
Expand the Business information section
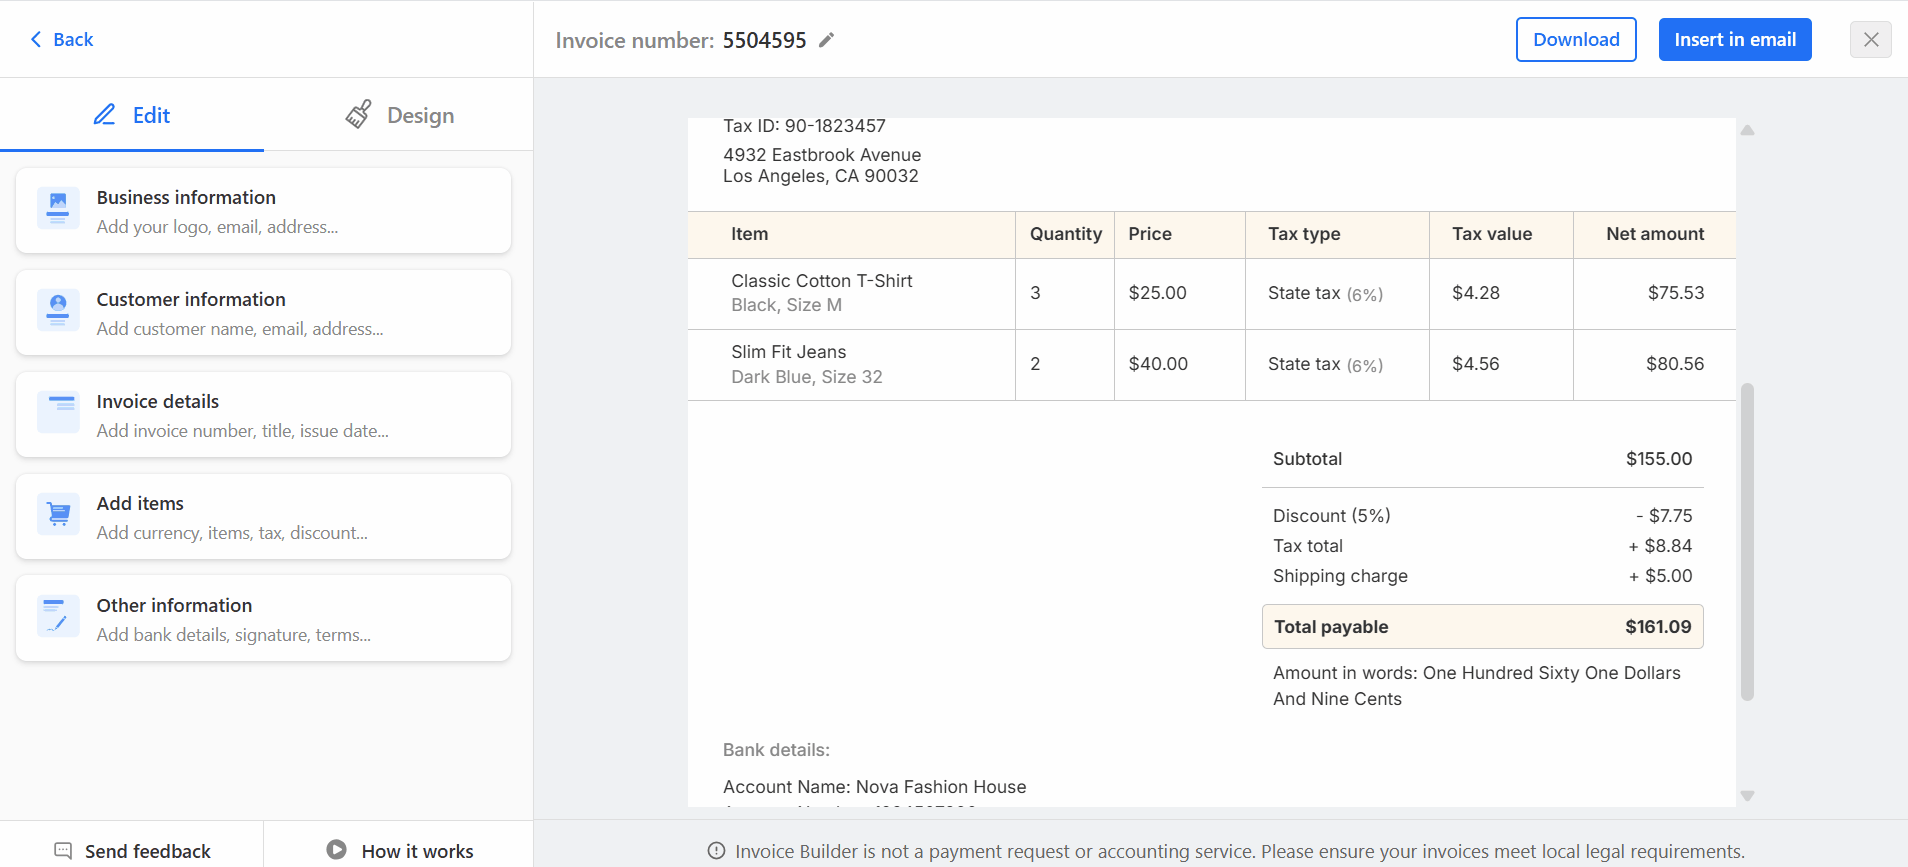263,210
